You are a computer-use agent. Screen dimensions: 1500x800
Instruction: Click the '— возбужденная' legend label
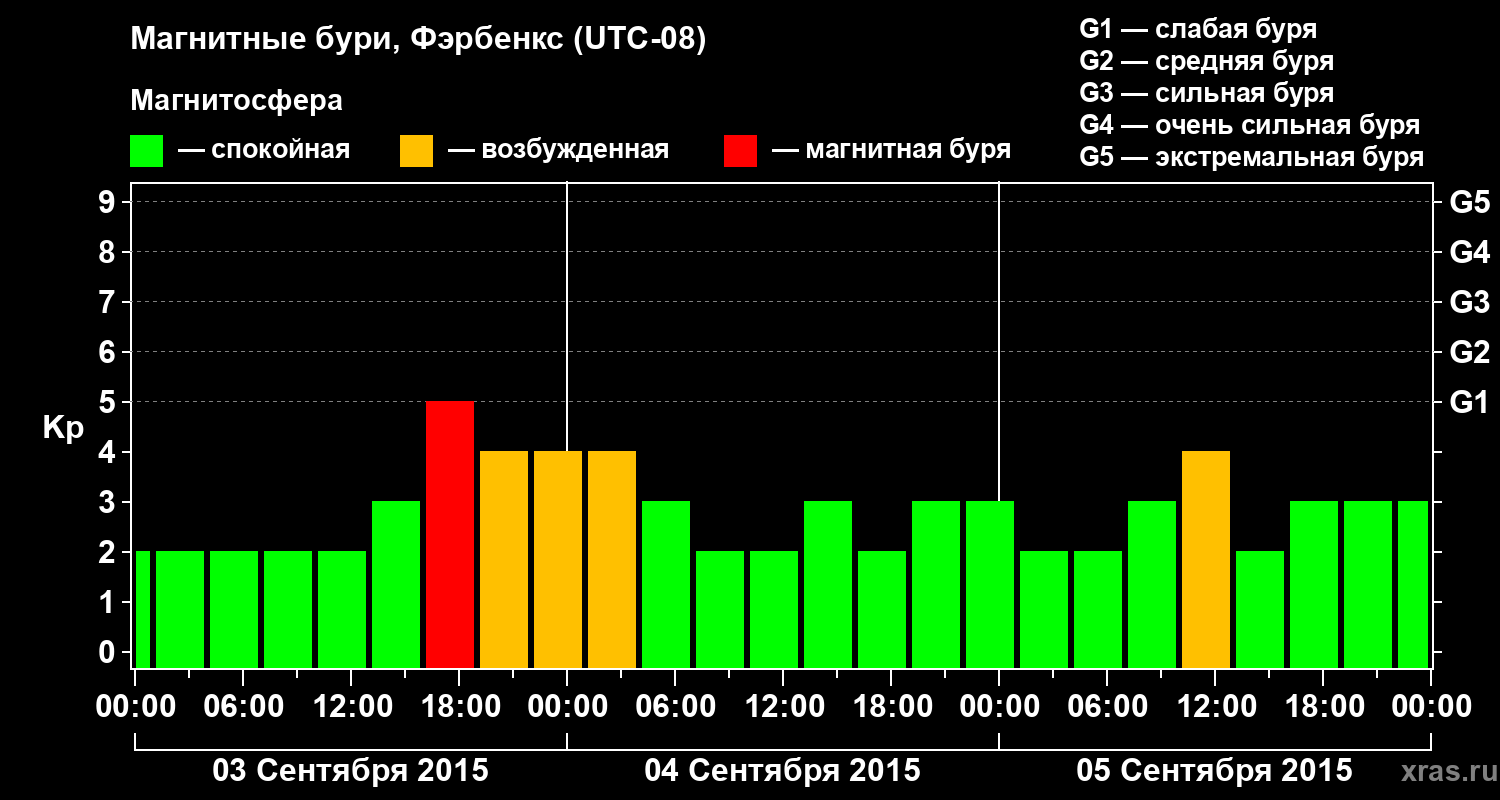558,151
